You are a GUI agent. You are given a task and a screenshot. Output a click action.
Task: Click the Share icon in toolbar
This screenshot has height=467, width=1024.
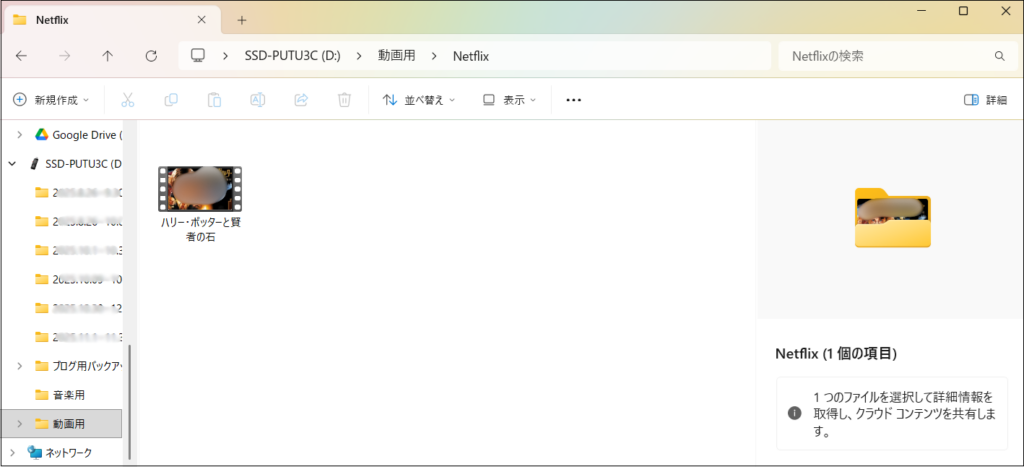(301, 100)
